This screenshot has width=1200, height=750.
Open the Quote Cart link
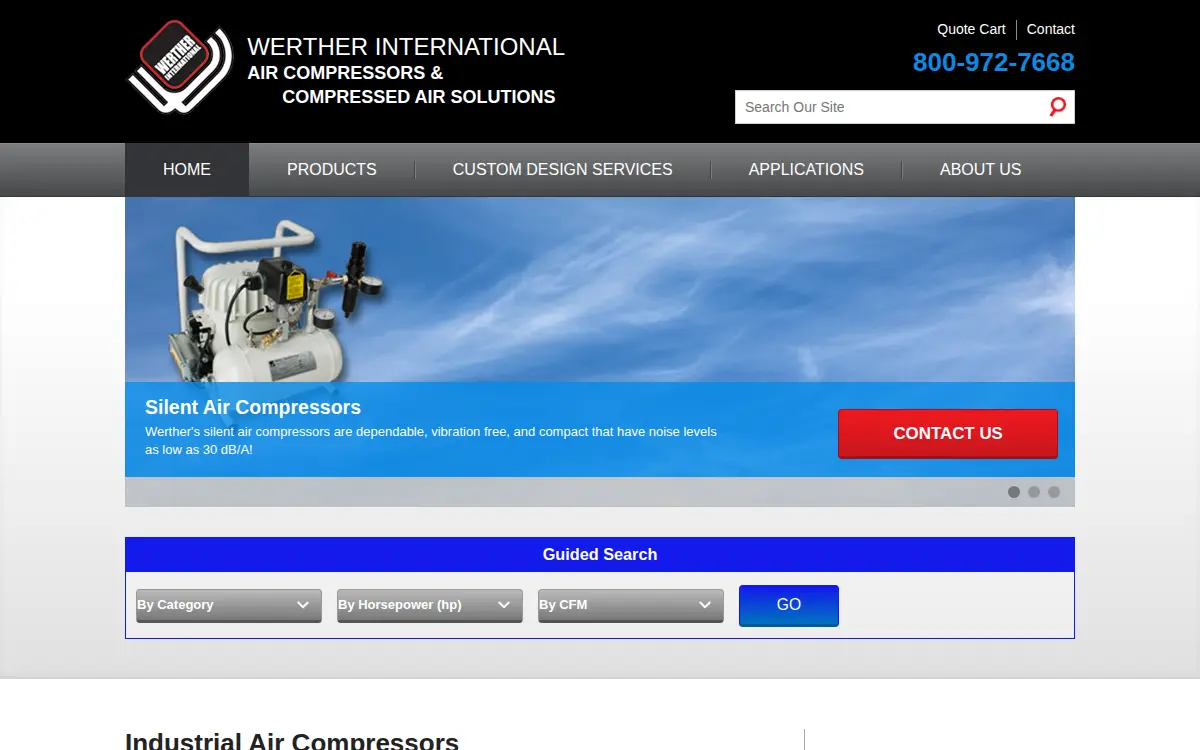pyautogui.click(x=971, y=29)
